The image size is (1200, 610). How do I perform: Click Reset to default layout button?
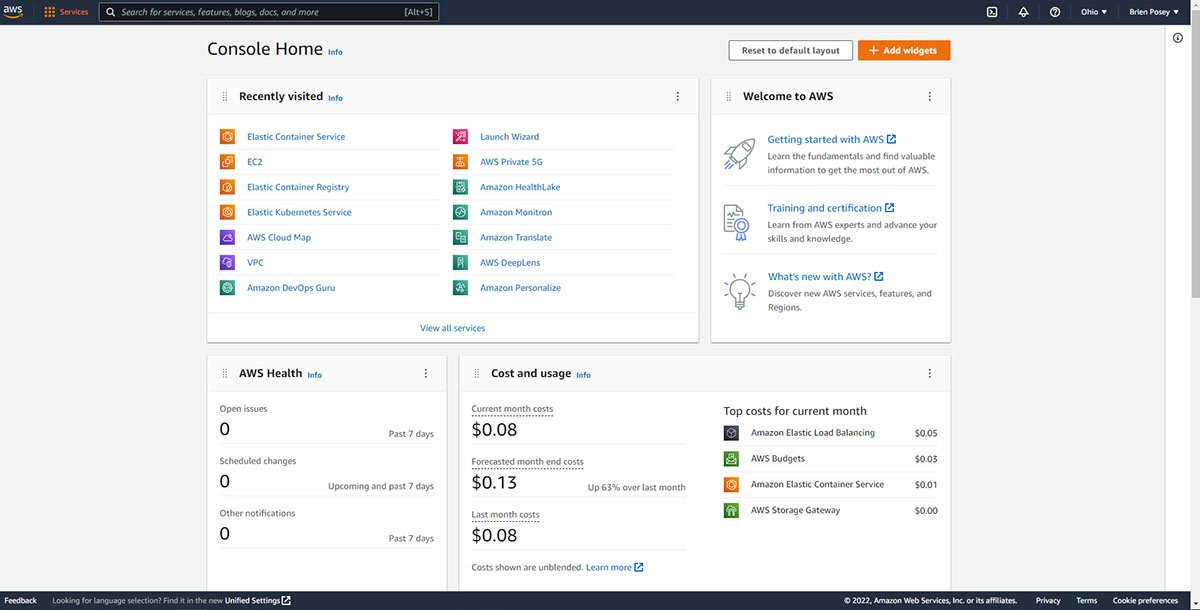[x=791, y=50]
